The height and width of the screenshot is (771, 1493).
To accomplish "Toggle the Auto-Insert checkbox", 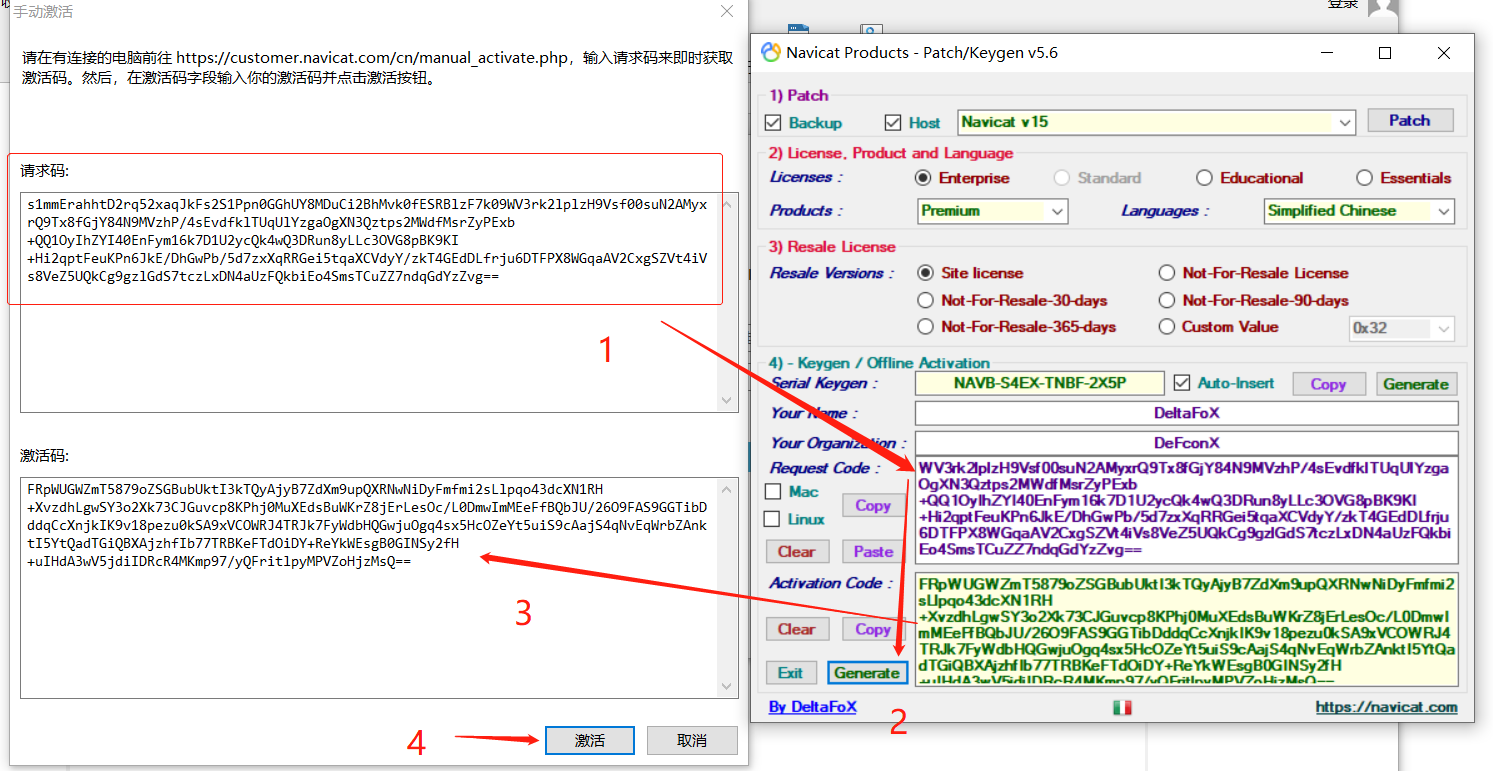I will pos(1182,383).
